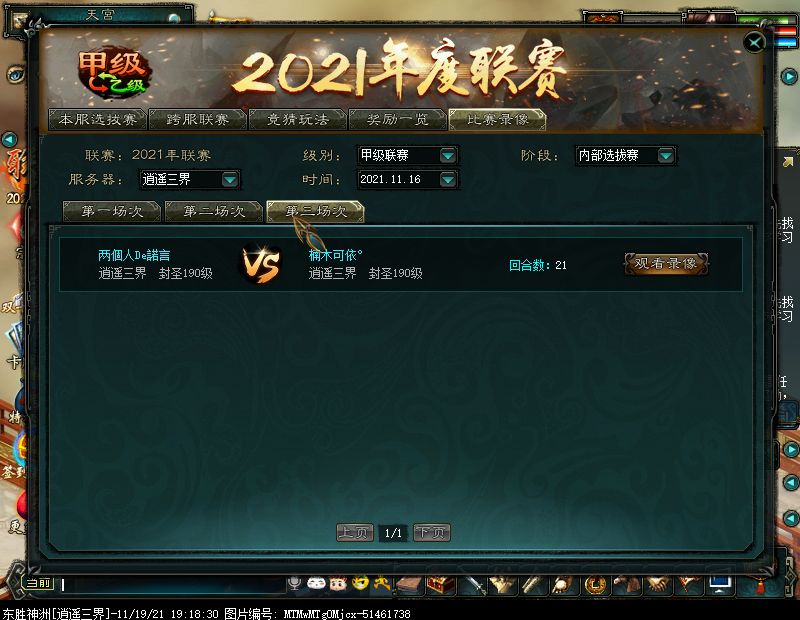Viewport: 800px width, 620px height.
Task: Click the 甲级/乙级 league switch emblem
Action: point(113,75)
